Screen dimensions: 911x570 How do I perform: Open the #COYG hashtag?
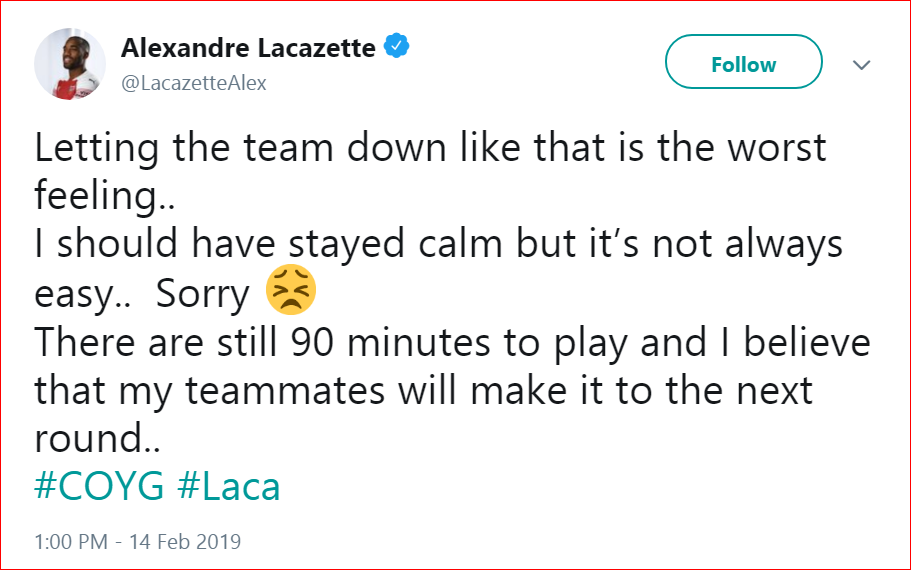point(99,486)
